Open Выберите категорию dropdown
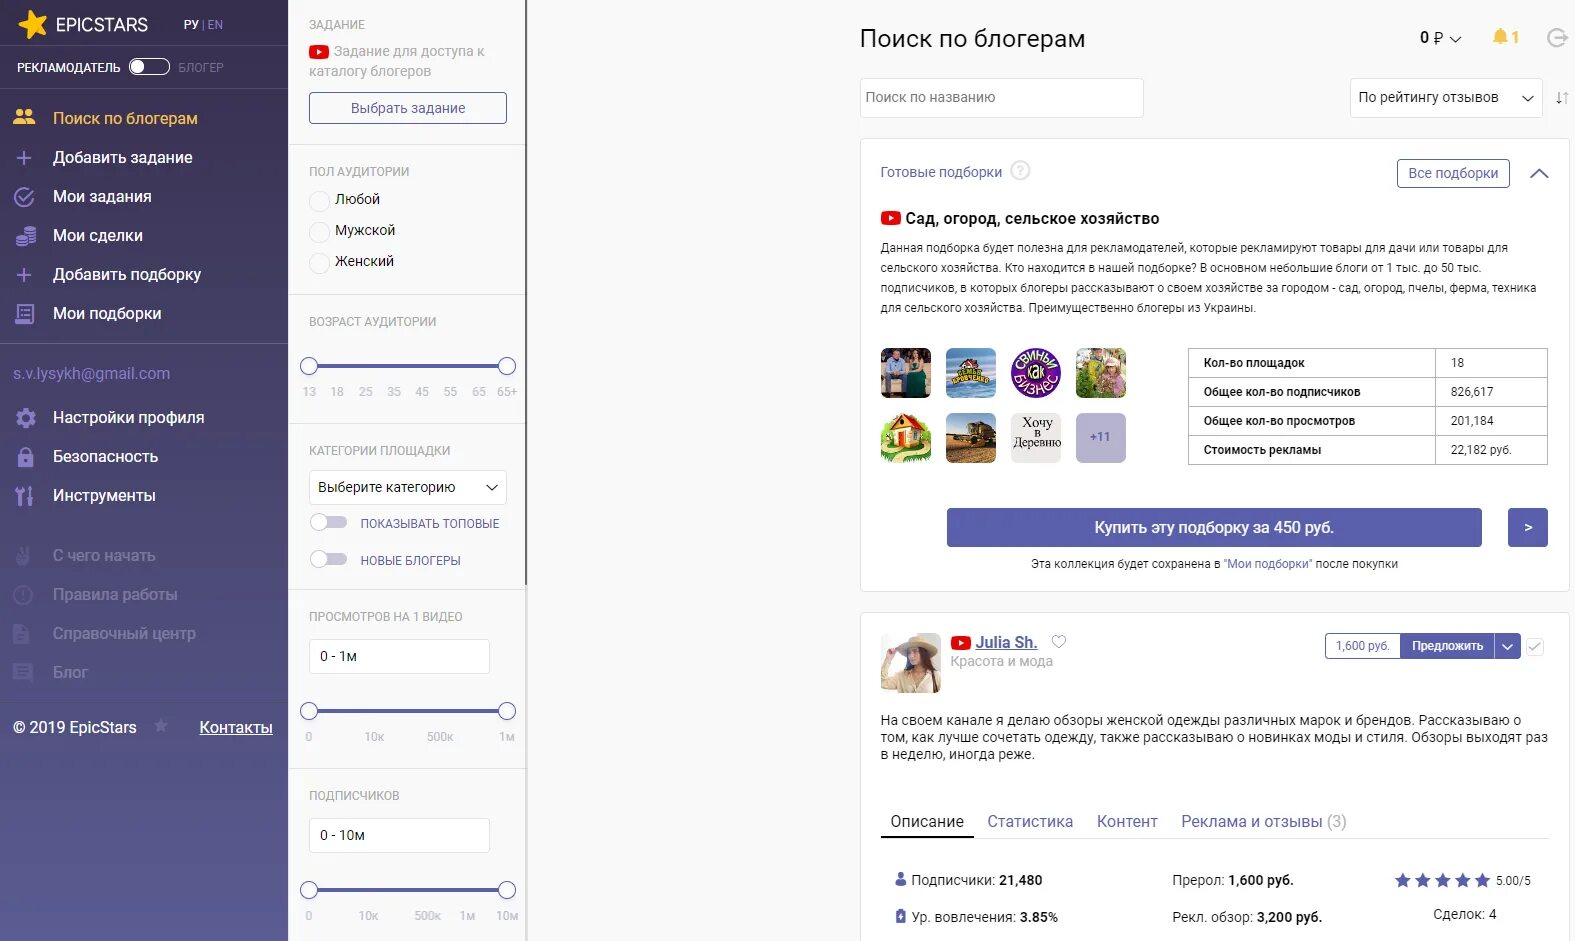 (408, 487)
